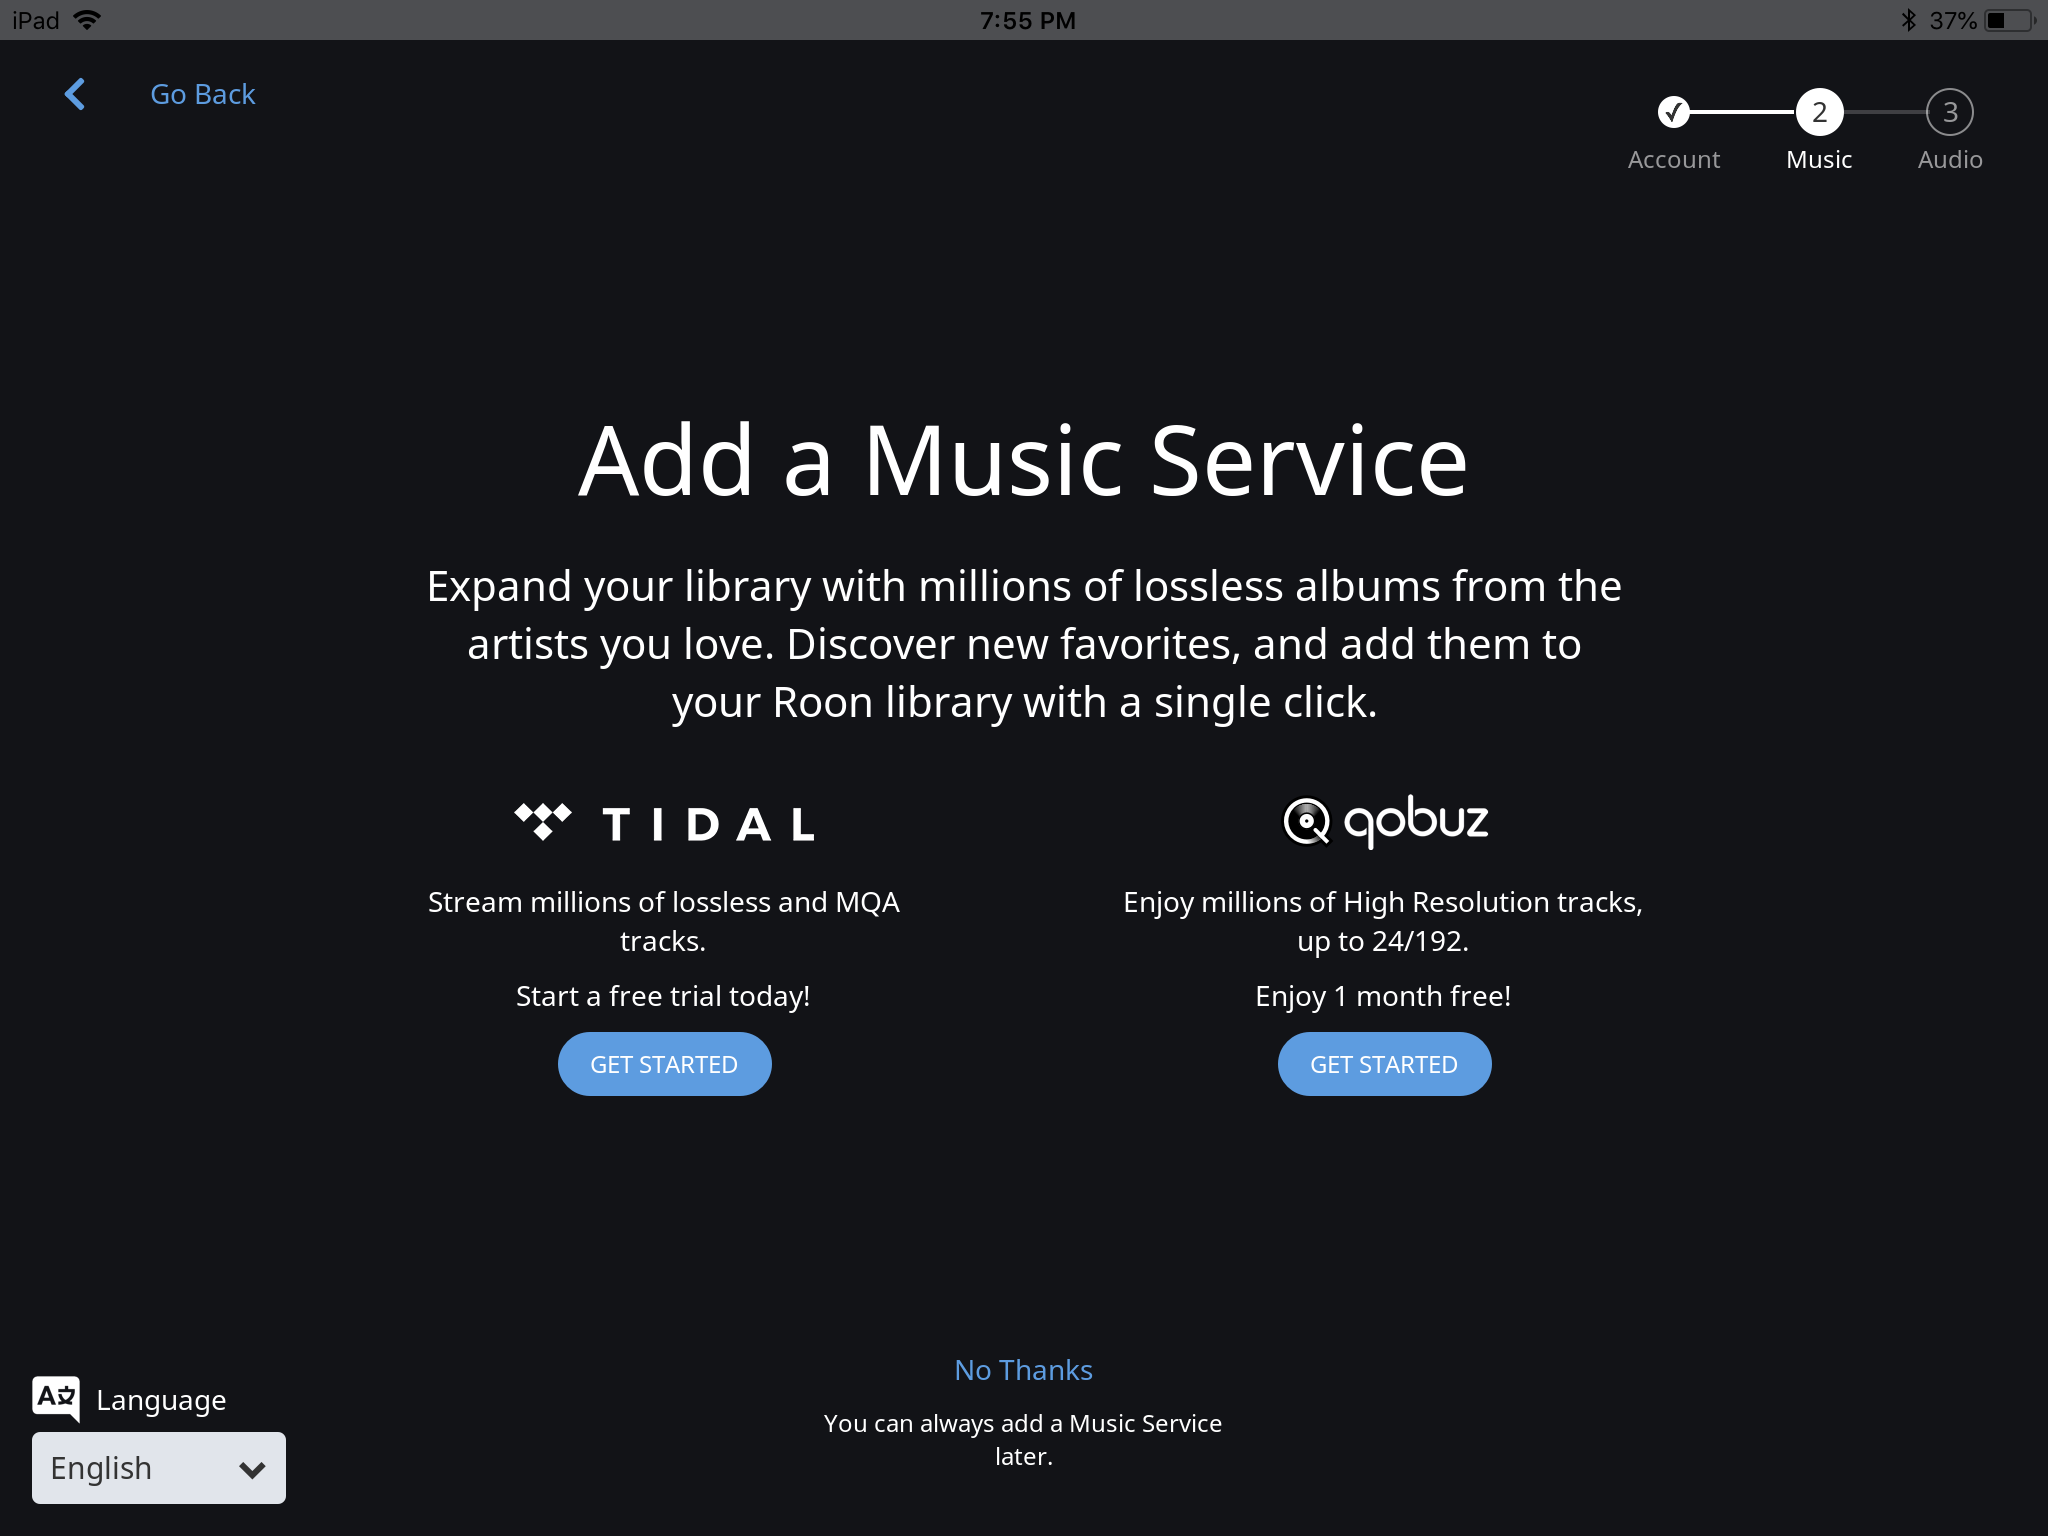The height and width of the screenshot is (1536, 2048).
Task: Click the Account step label
Action: click(x=1673, y=160)
